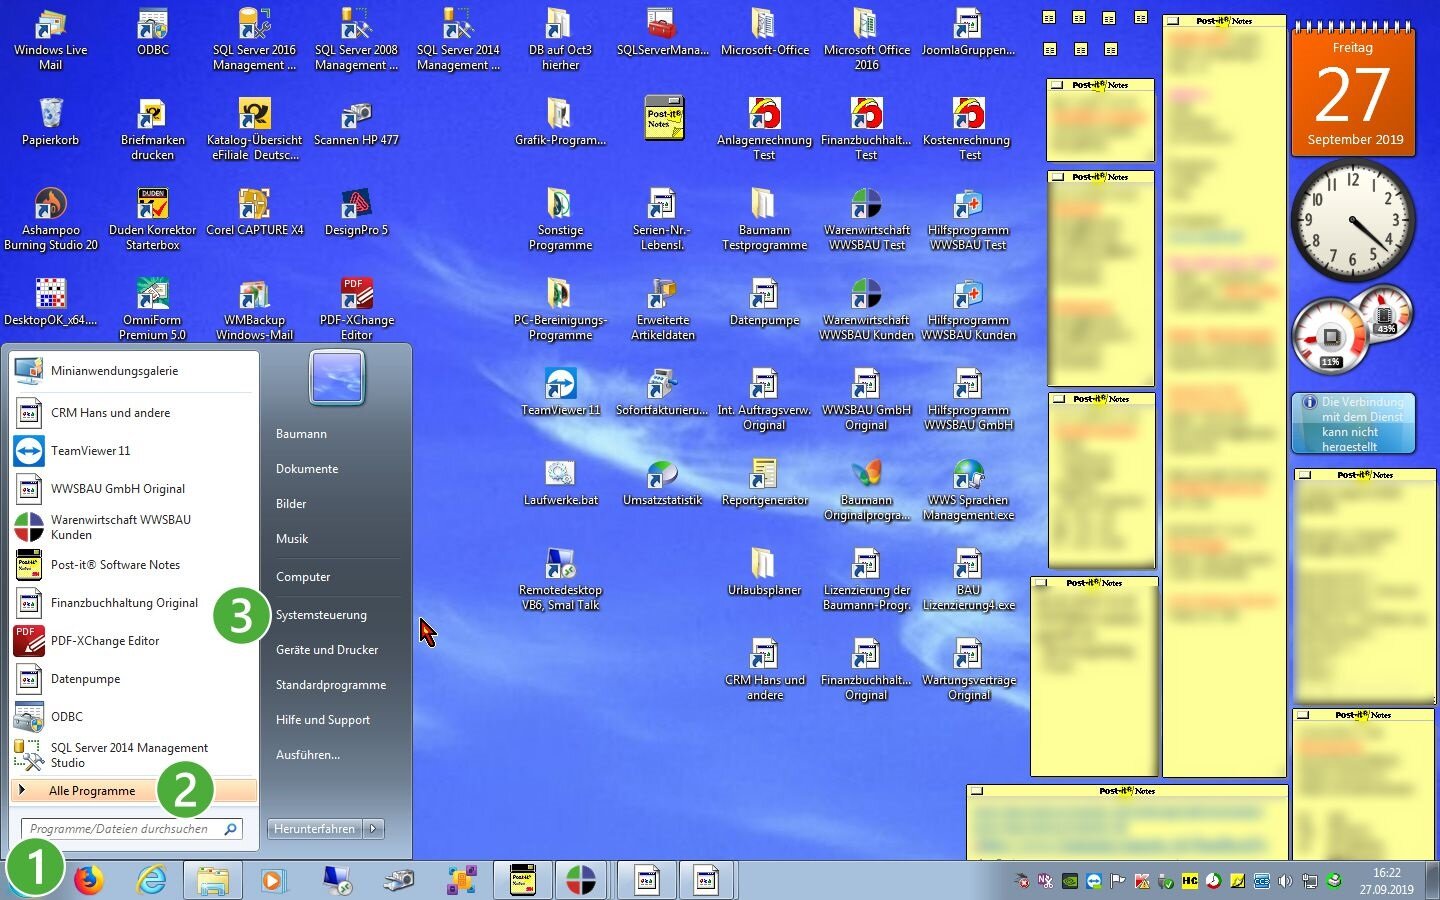Launch CRM Hans und andere from Start menu
Image resolution: width=1440 pixels, height=900 pixels.
click(134, 413)
